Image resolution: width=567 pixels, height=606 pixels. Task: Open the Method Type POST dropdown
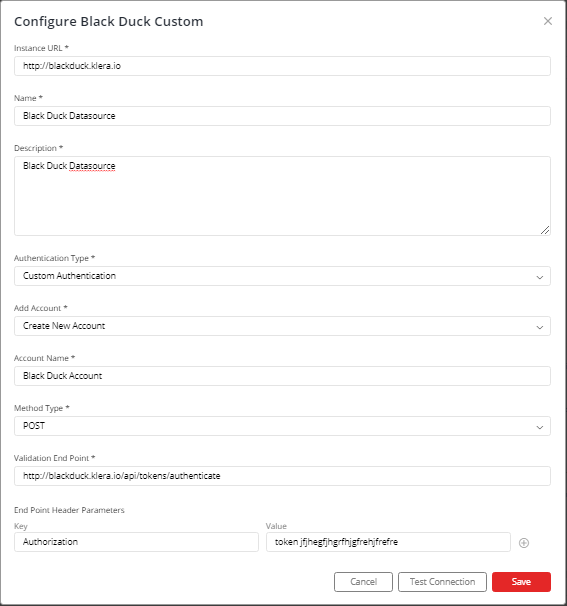point(282,426)
